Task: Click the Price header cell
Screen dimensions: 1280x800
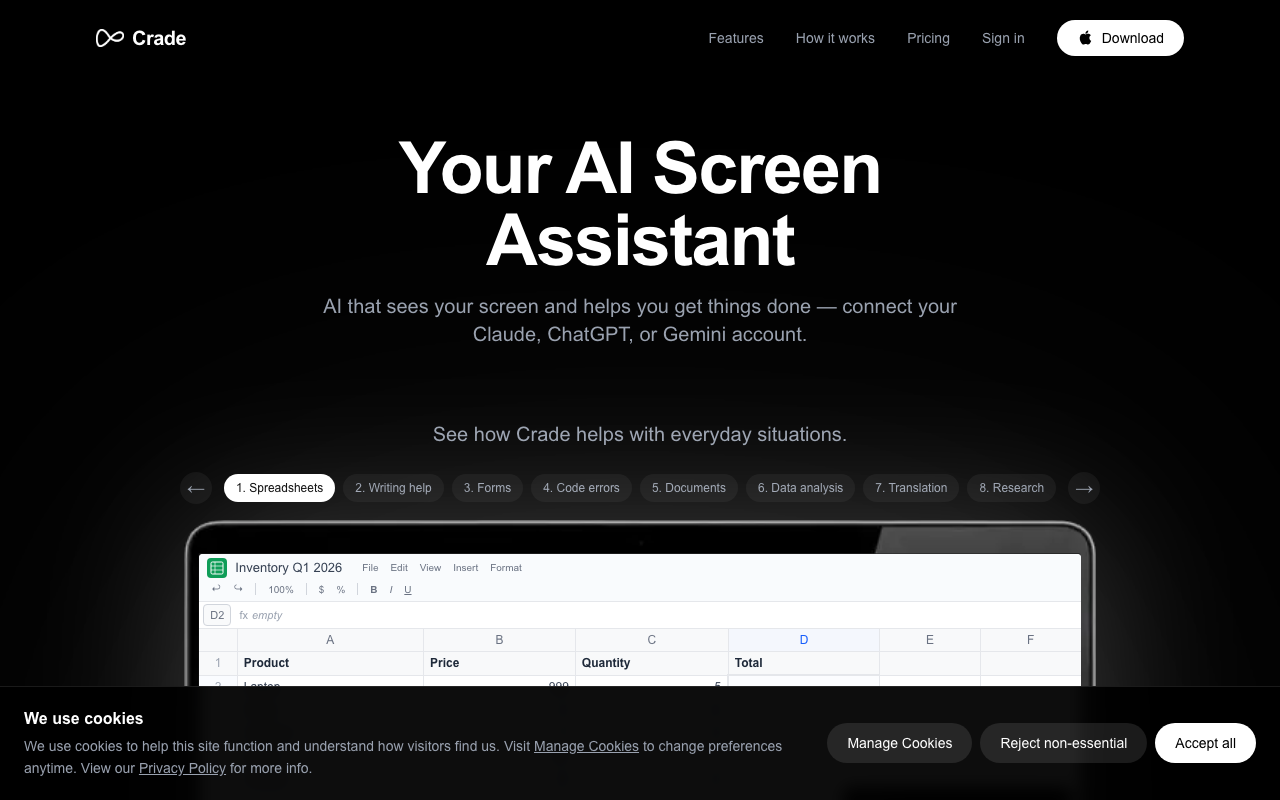Action: tap(499, 663)
